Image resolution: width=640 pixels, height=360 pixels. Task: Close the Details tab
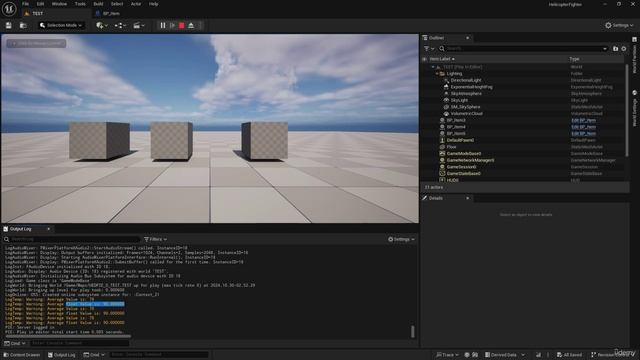[468, 198]
